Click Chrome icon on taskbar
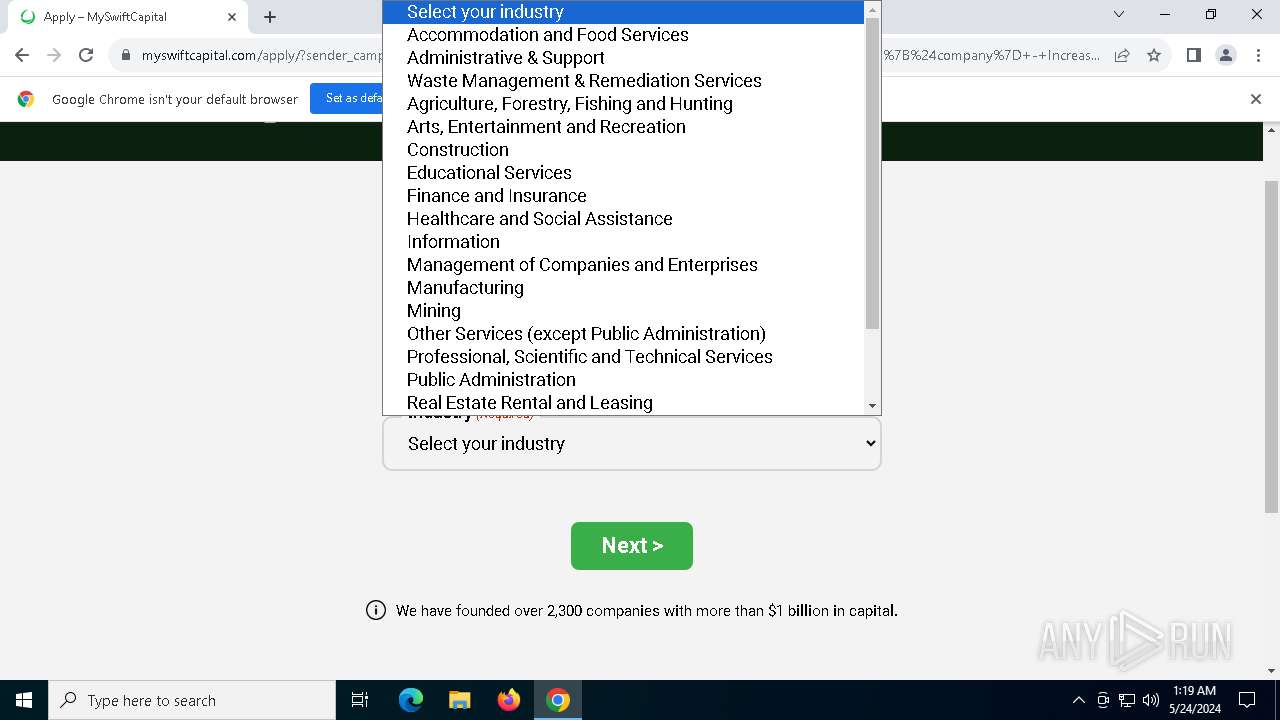The width and height of the screenshot is (1280, 720). point(558,700)
